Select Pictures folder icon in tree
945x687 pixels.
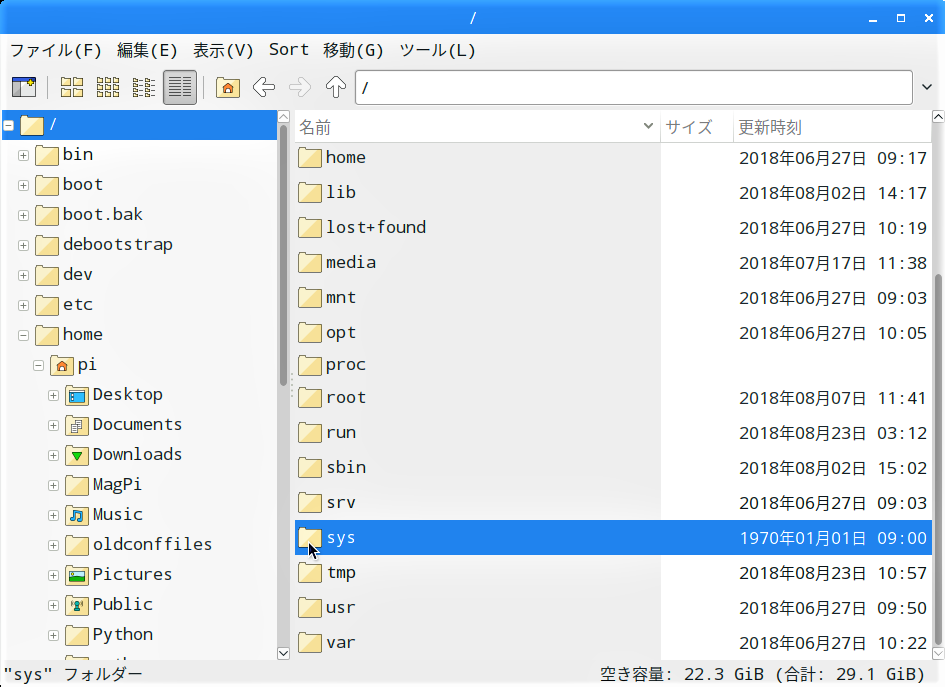pos(77,575)
